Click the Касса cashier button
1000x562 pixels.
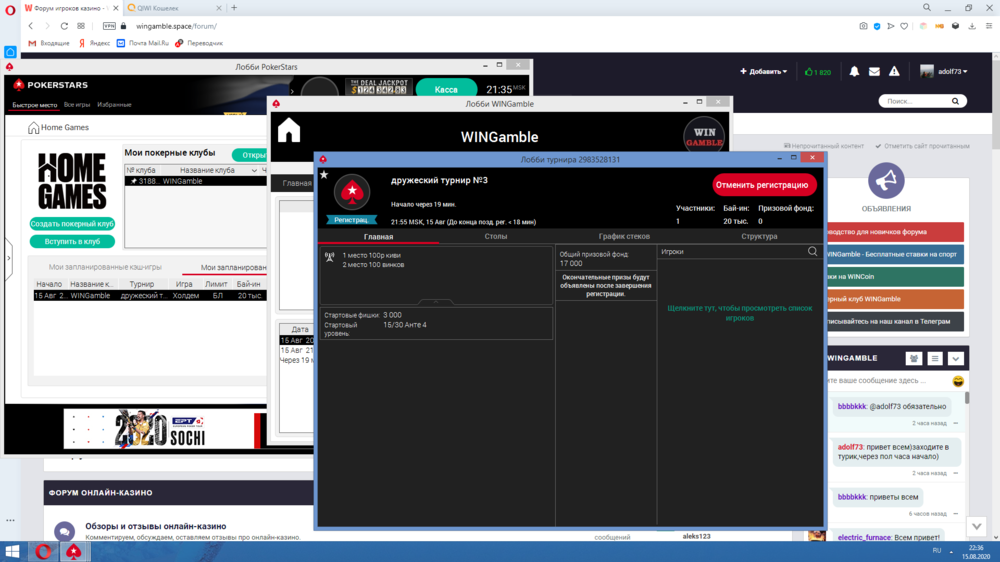tap(446, 90)
